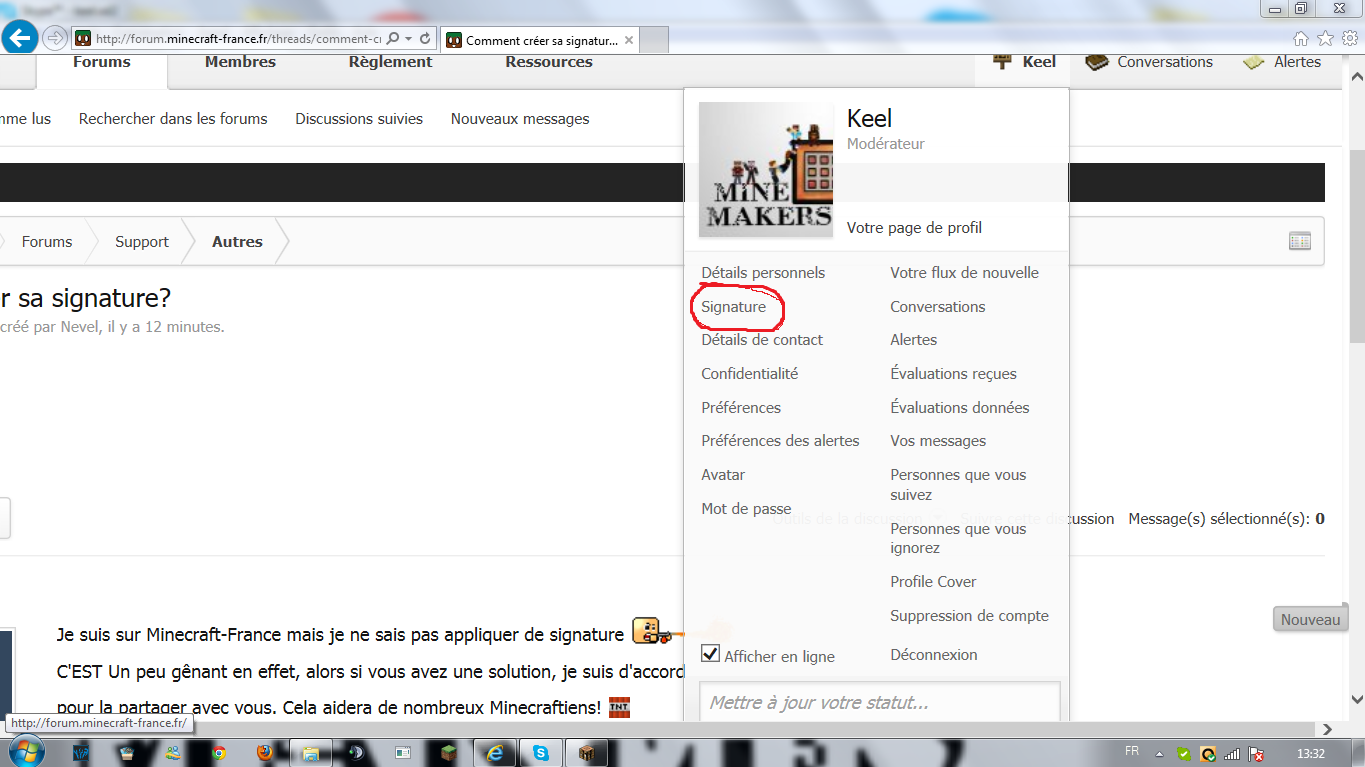
Task: Open a new blank browser tab
Action: click(x=653, y=40)
